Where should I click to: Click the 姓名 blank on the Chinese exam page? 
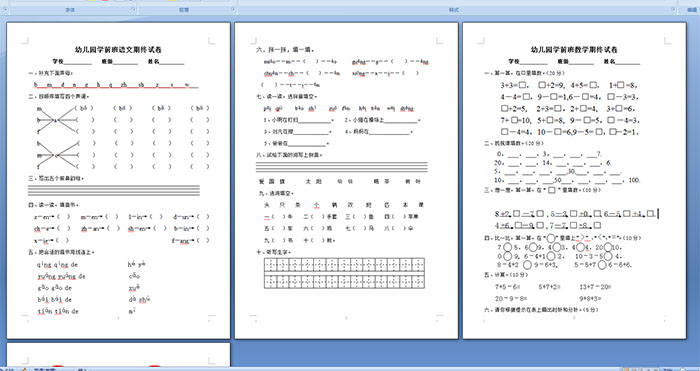pyautogui.click(x=171, y=62)
